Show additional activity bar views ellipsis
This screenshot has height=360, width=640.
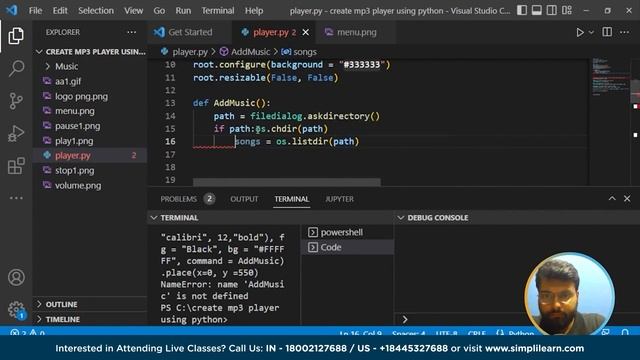tap(16, 198)
